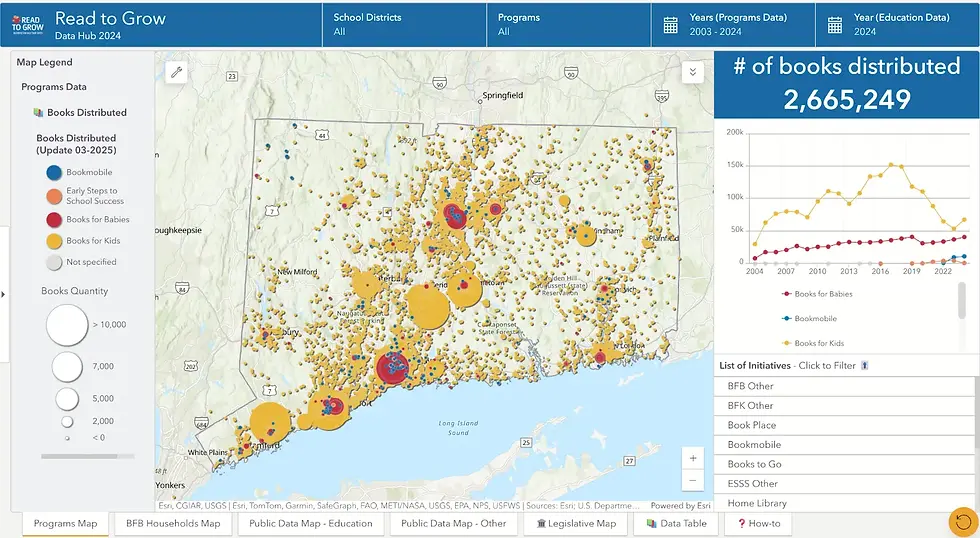
Task: Switch to the Programs Map tab
Action: pos(66,524)
